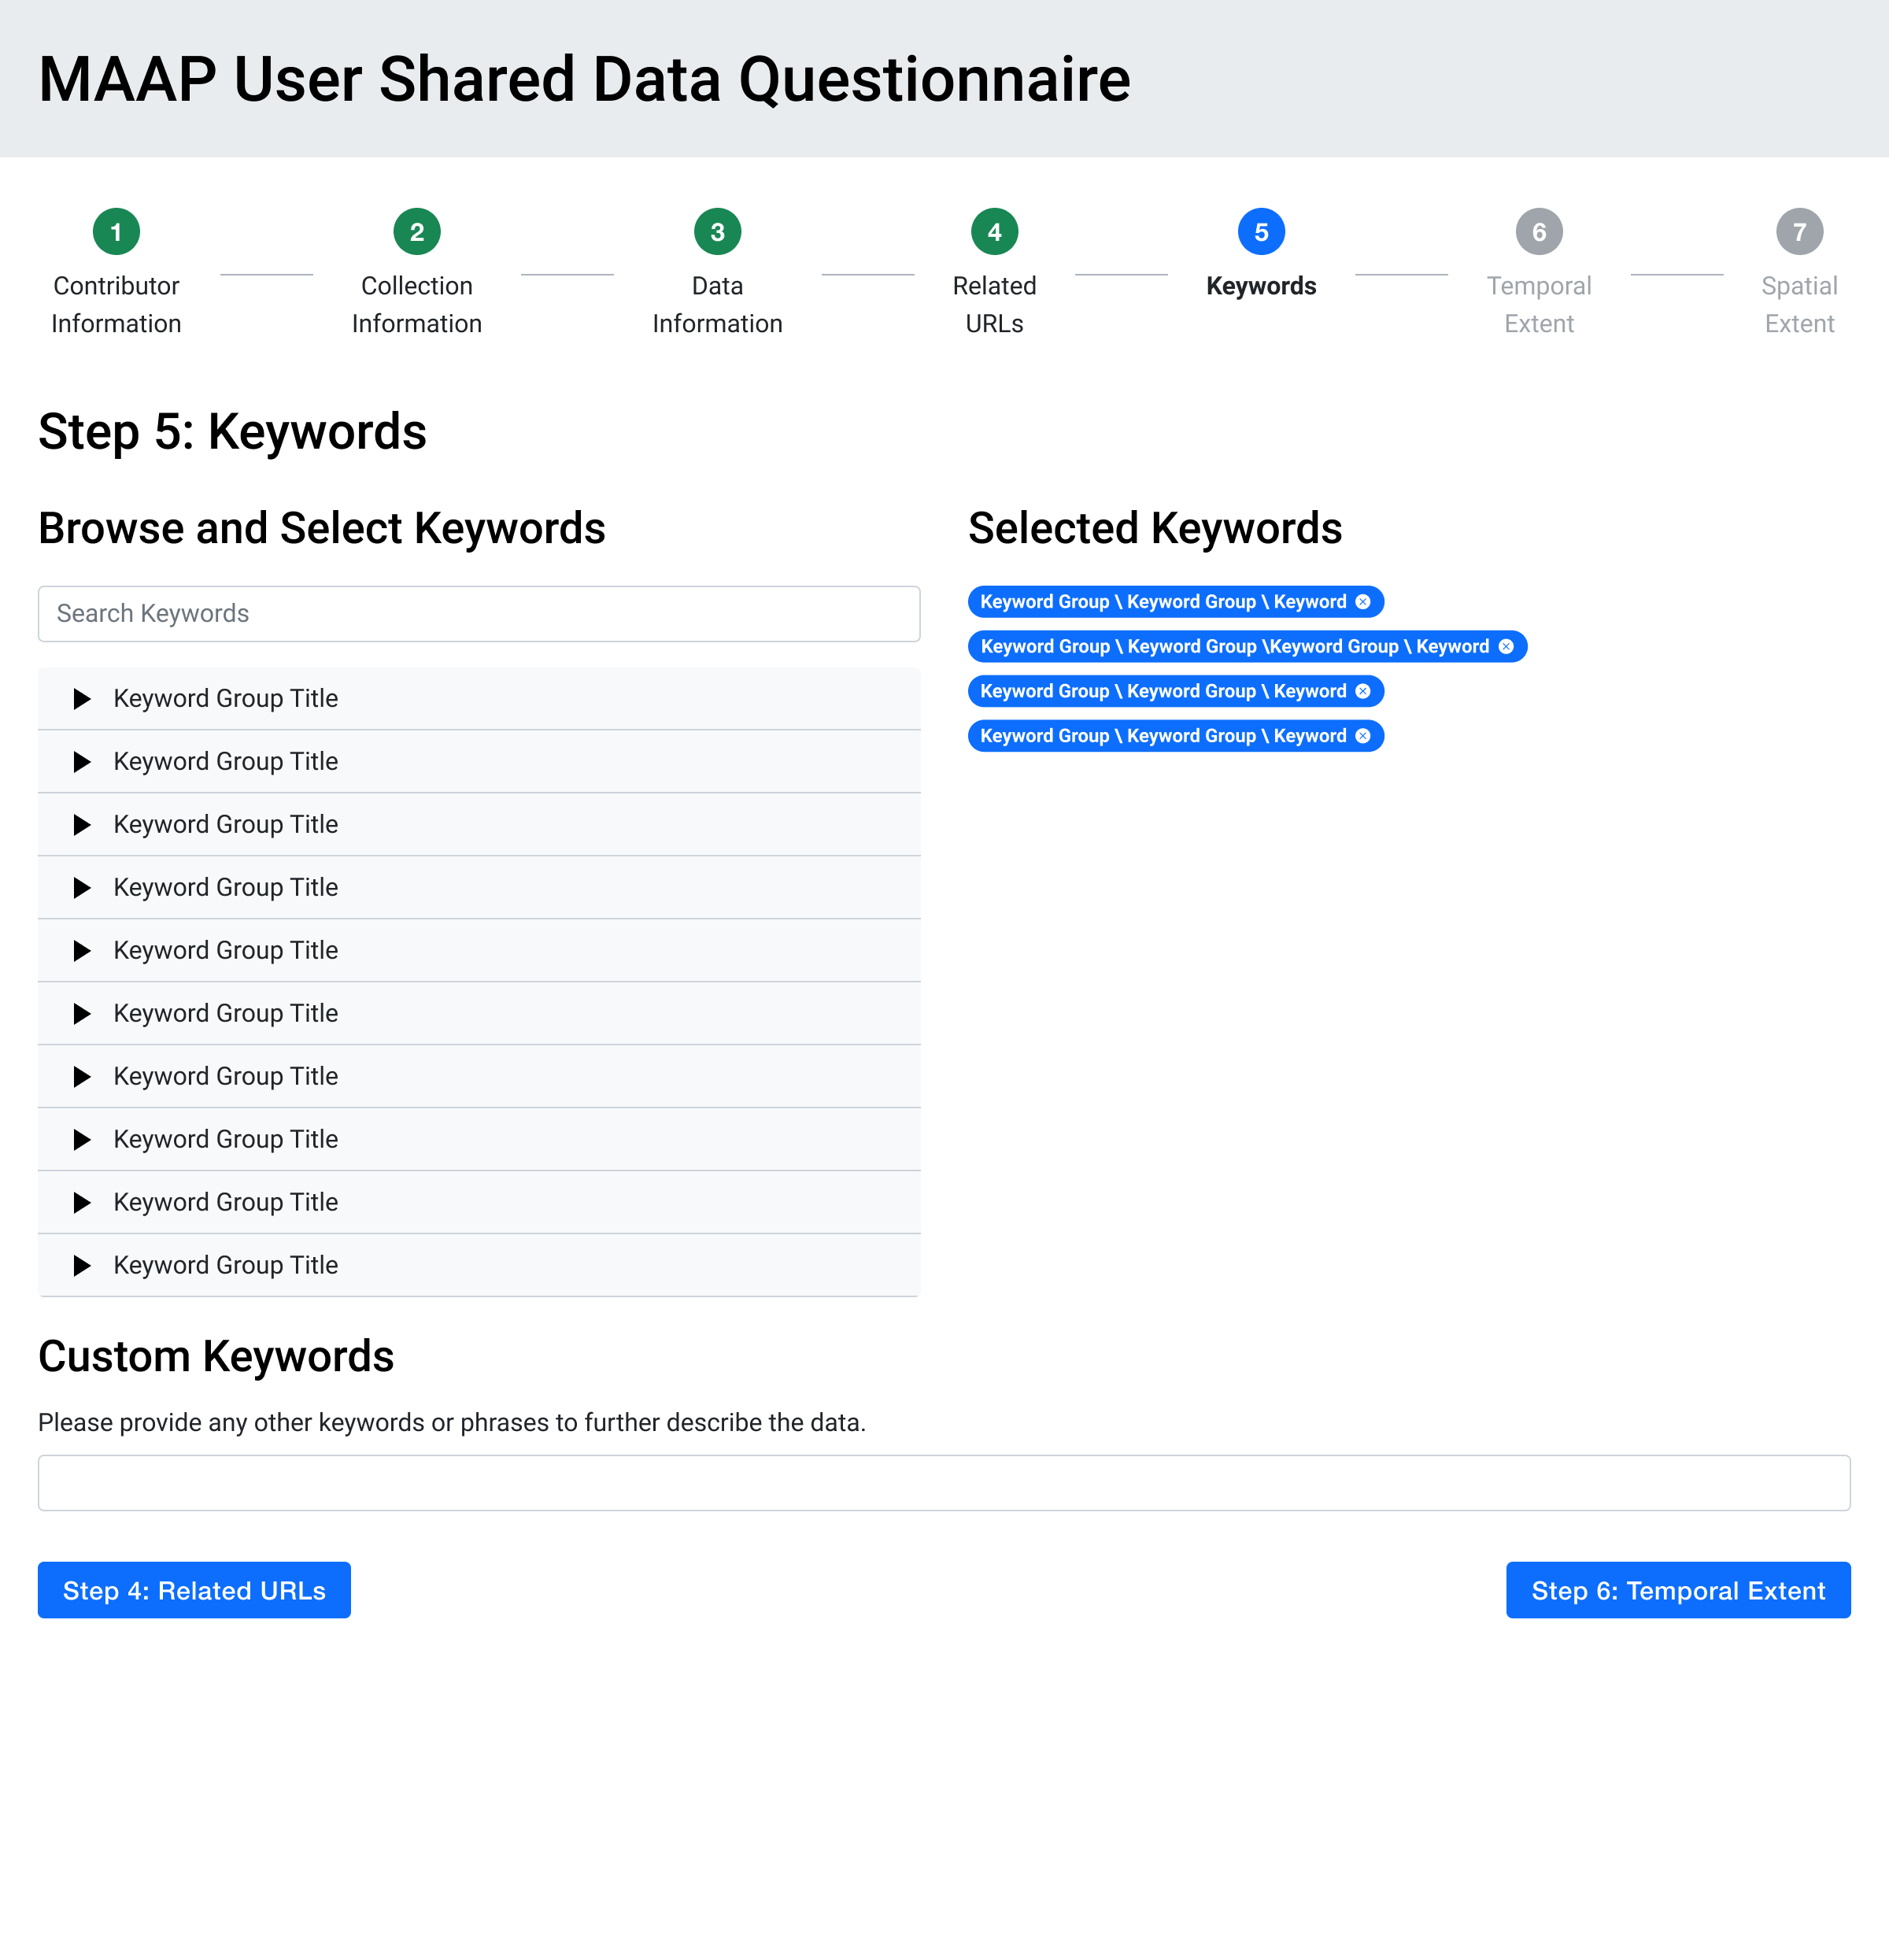Image resolution: width=1889 pixels, height=1960 pixels.
Task: Click the Custom Keywords text box
Action: pyautogui.click(x=944, y=1482)
